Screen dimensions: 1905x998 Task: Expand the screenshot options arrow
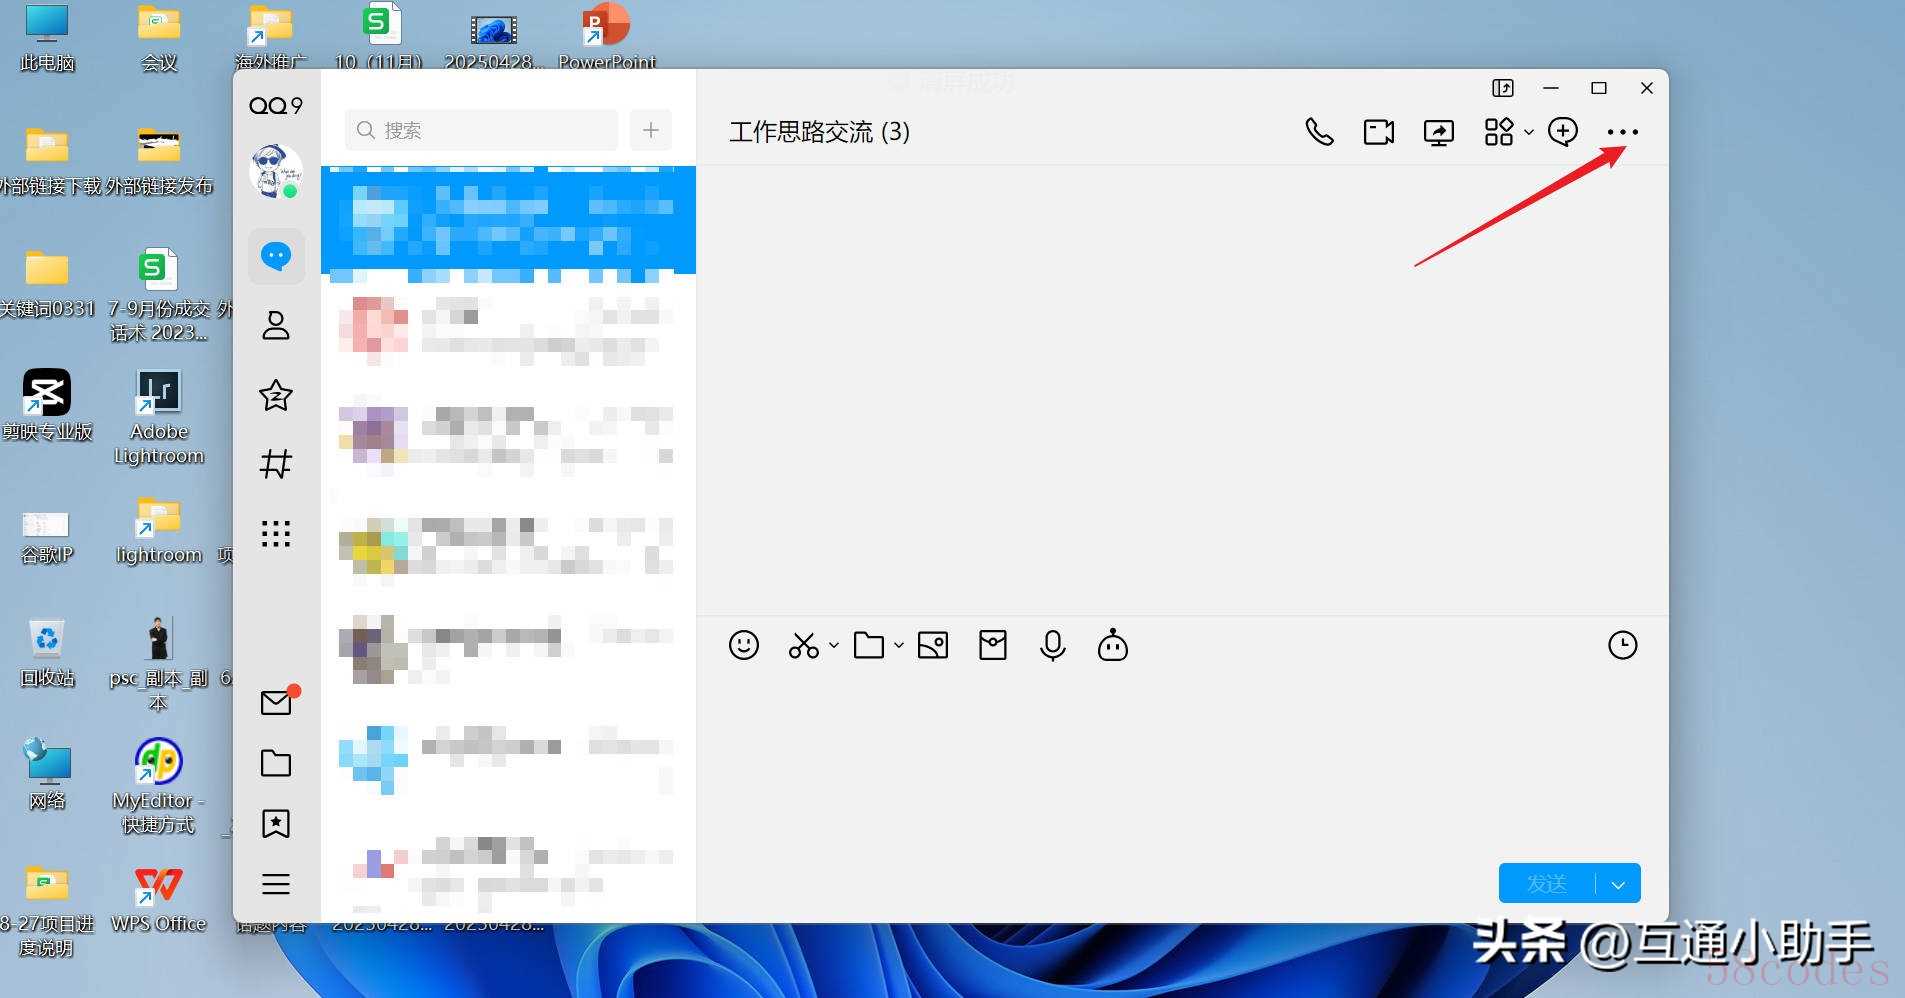[833, 645]
